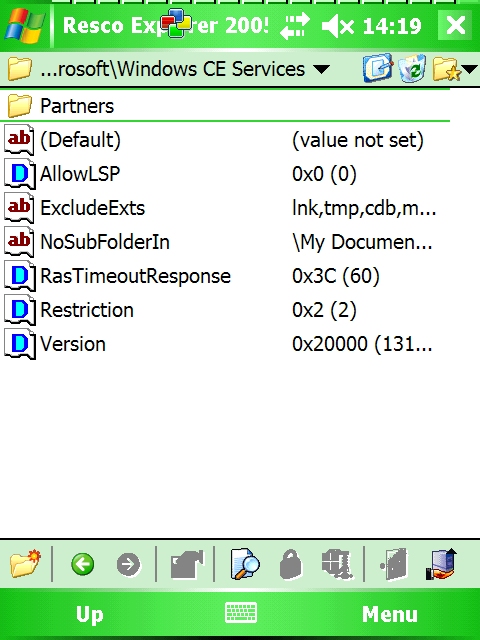Select the ExcludeExts registry value
Image resolution: width=480 pixels, height=640 pixels.
pyautogui.click(x=224, y=208)
